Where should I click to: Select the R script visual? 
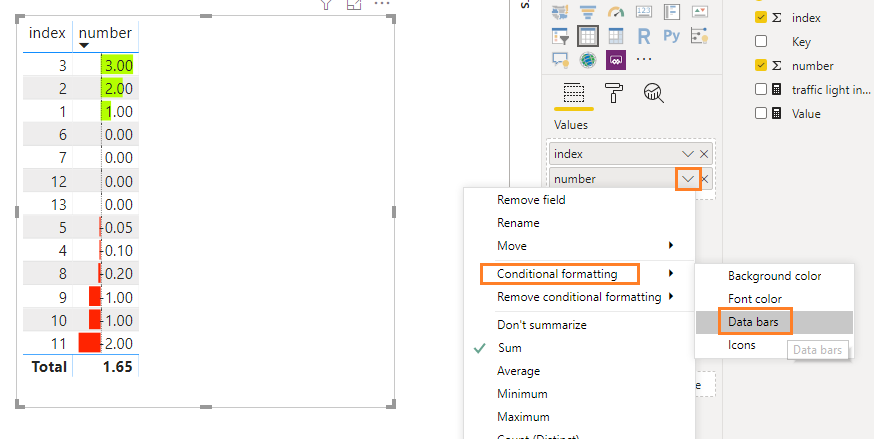(x=644, y=36)
